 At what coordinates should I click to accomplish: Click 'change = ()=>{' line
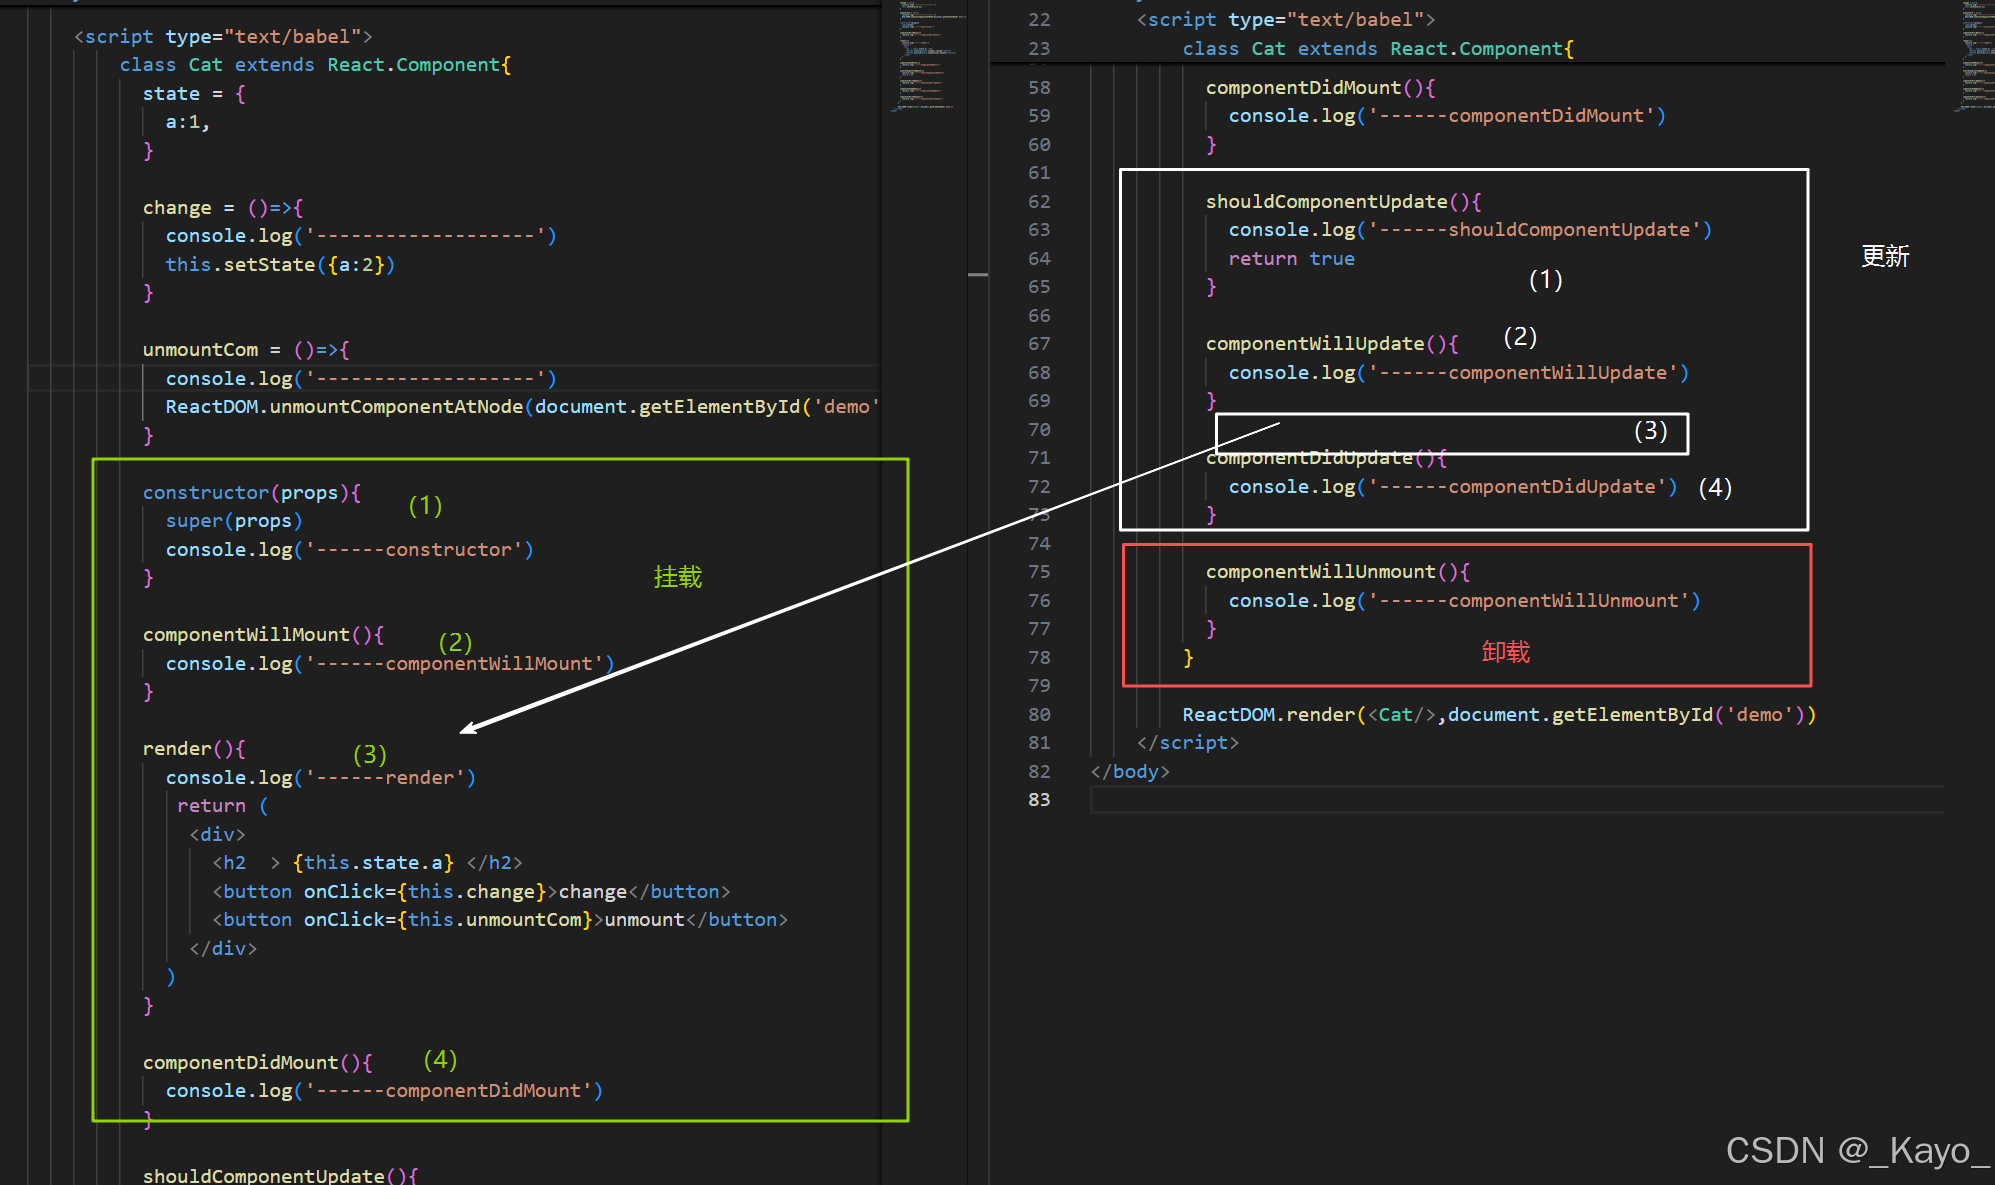[x=223, y=208]
